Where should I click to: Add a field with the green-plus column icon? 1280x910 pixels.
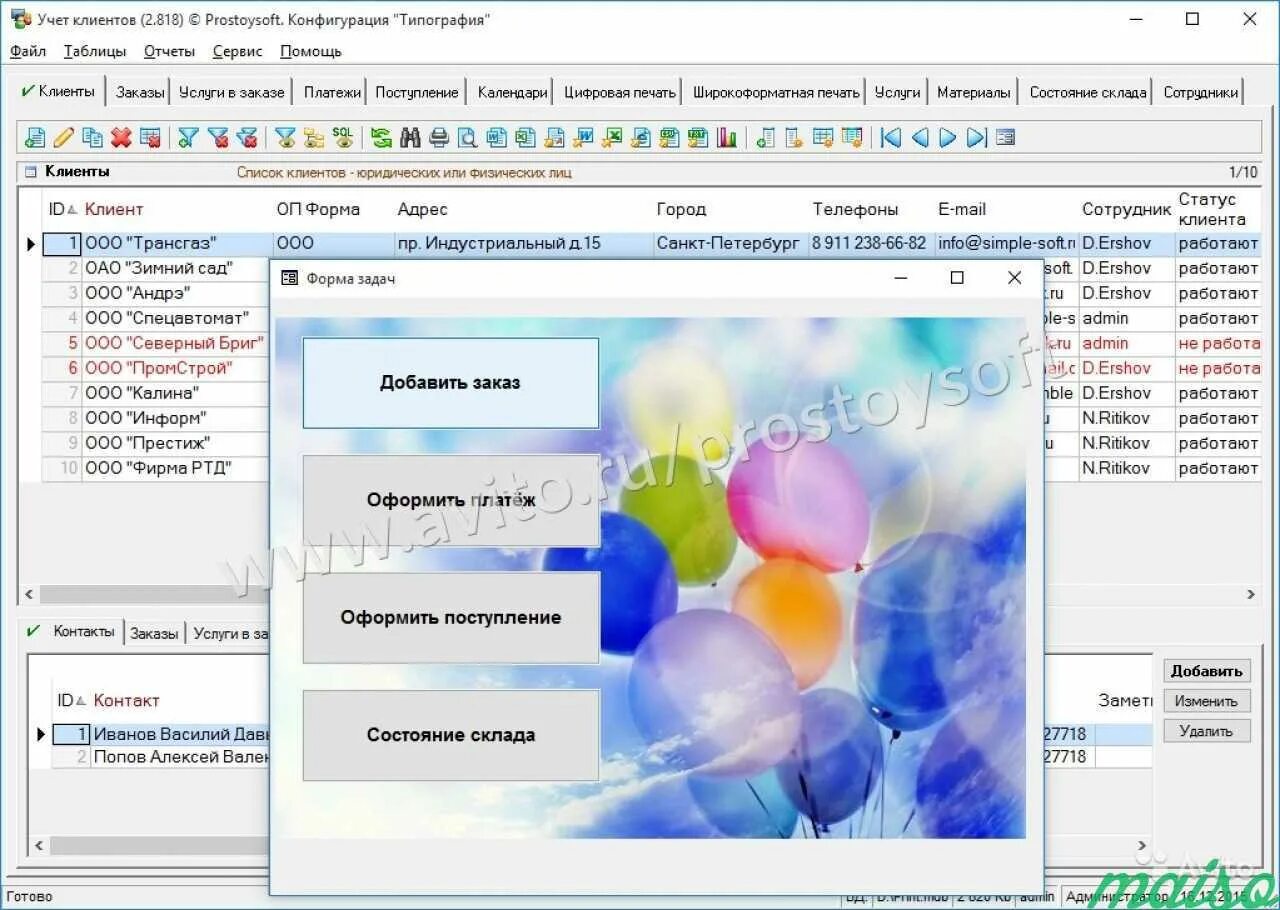pos(765,138)
